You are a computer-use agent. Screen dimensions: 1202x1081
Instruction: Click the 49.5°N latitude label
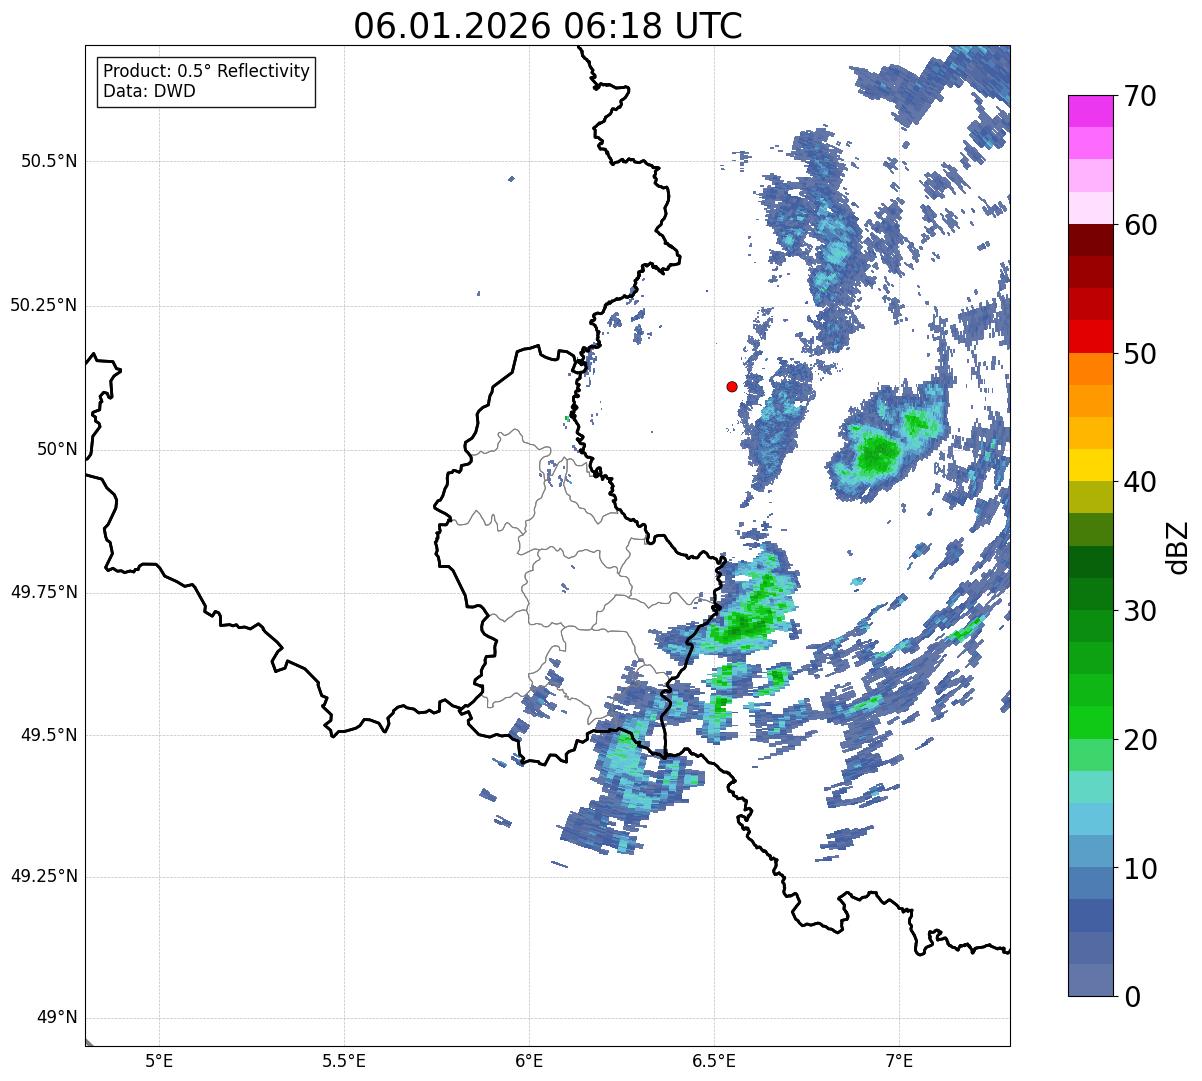[x=49, y=735]
